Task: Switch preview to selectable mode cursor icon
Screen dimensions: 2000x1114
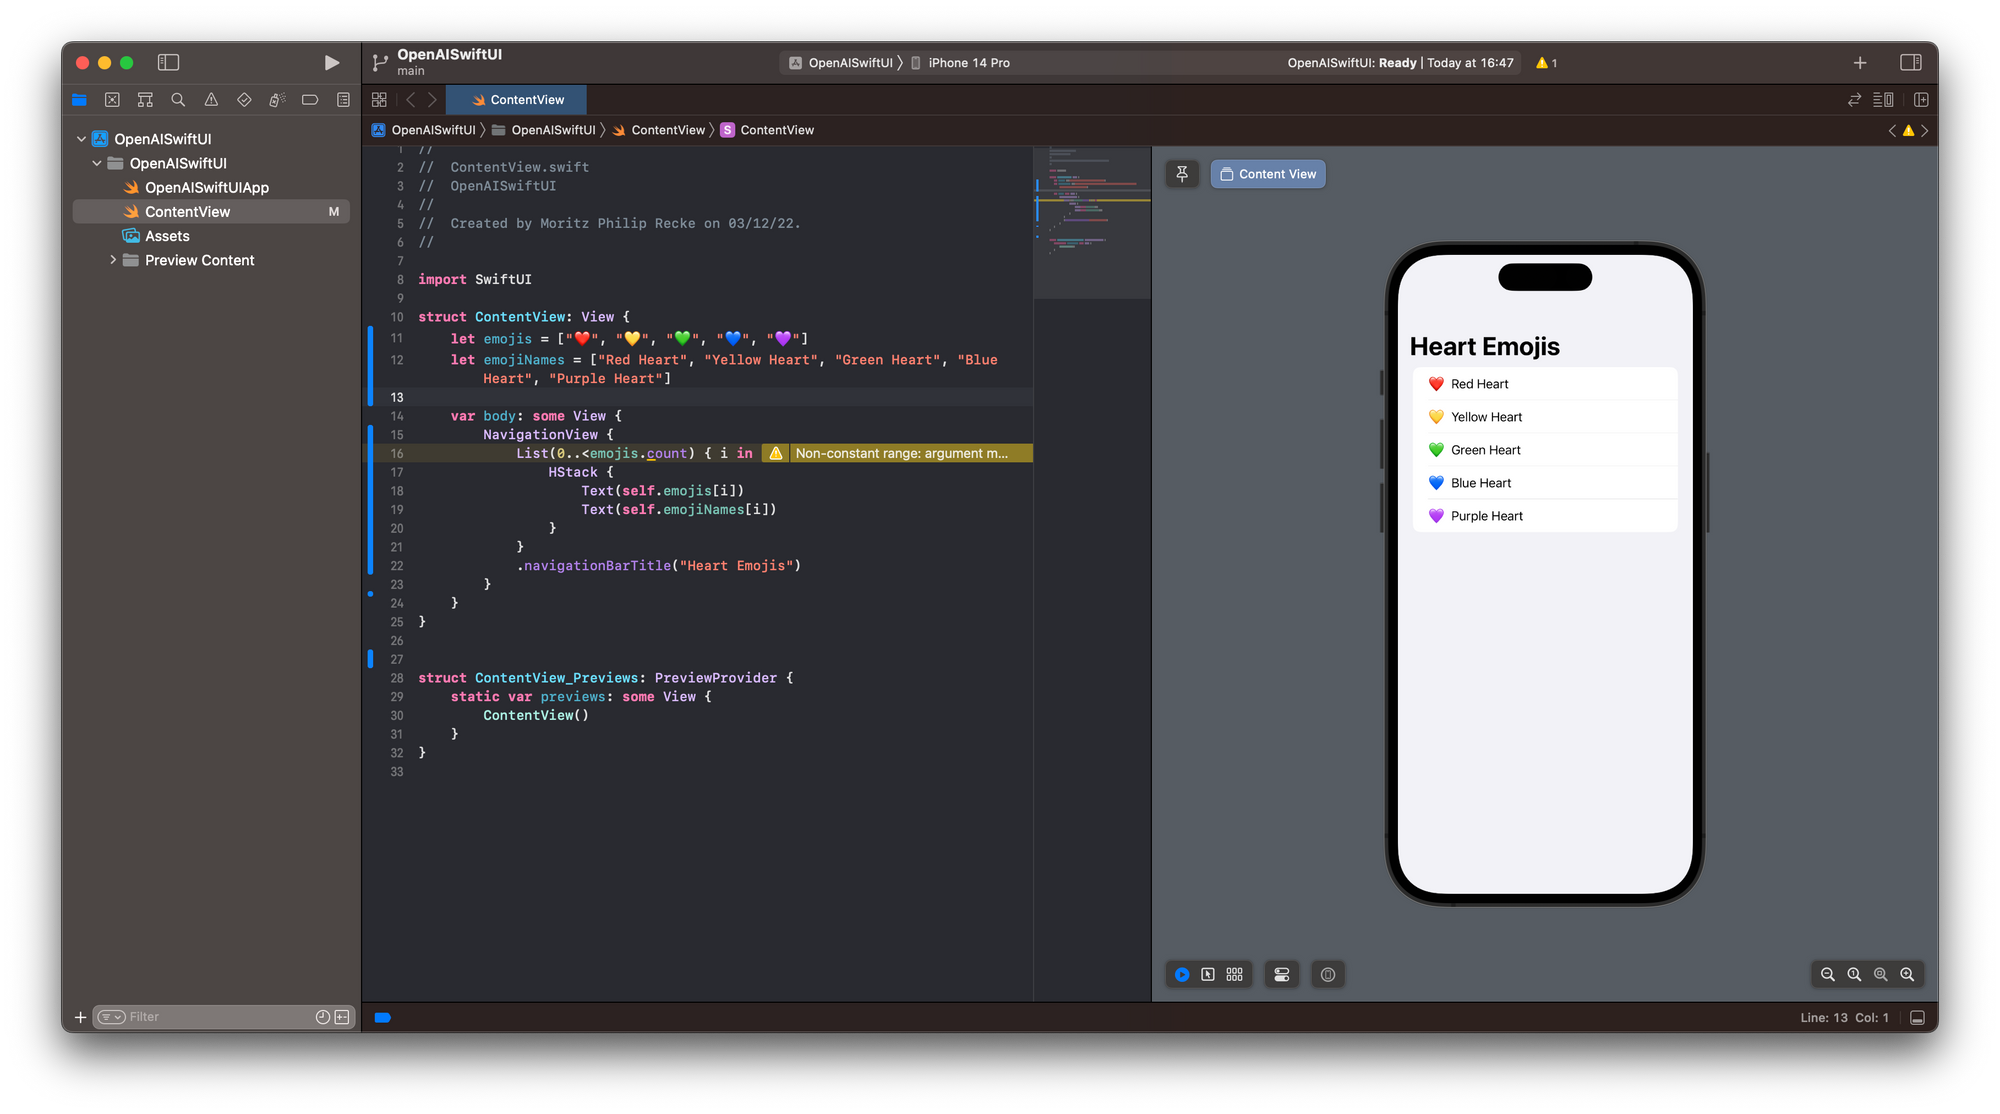Action: click(1209, 974)
